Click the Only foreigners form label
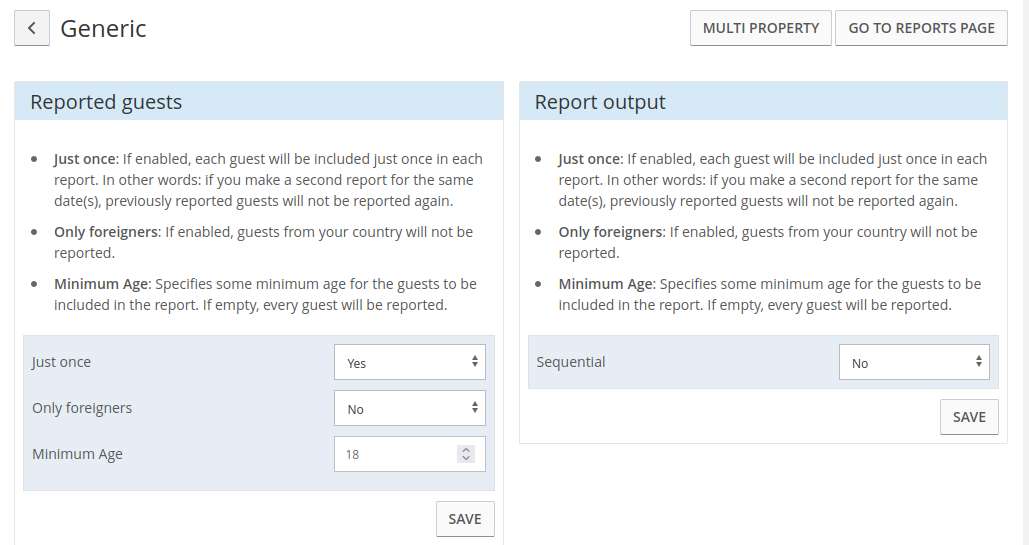Image resolution: width=1029 pixels, height=545 pixels. point(82,408)
